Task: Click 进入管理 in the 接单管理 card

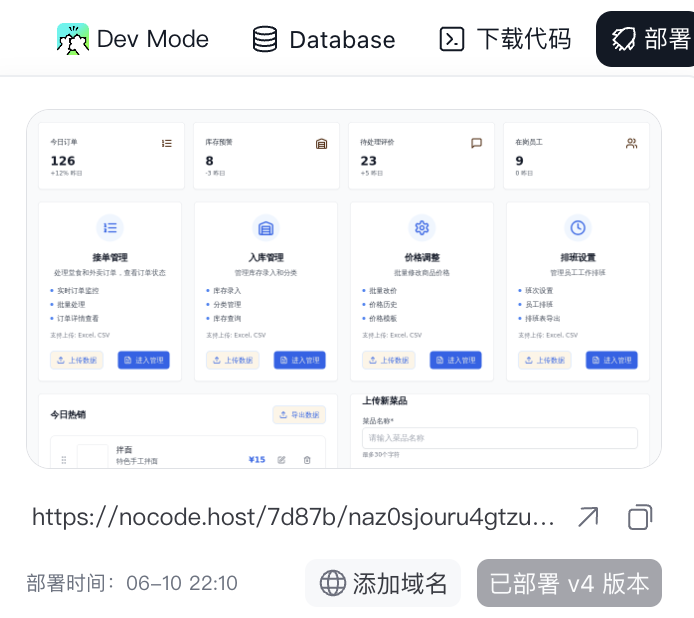Action: coord(143,360)
